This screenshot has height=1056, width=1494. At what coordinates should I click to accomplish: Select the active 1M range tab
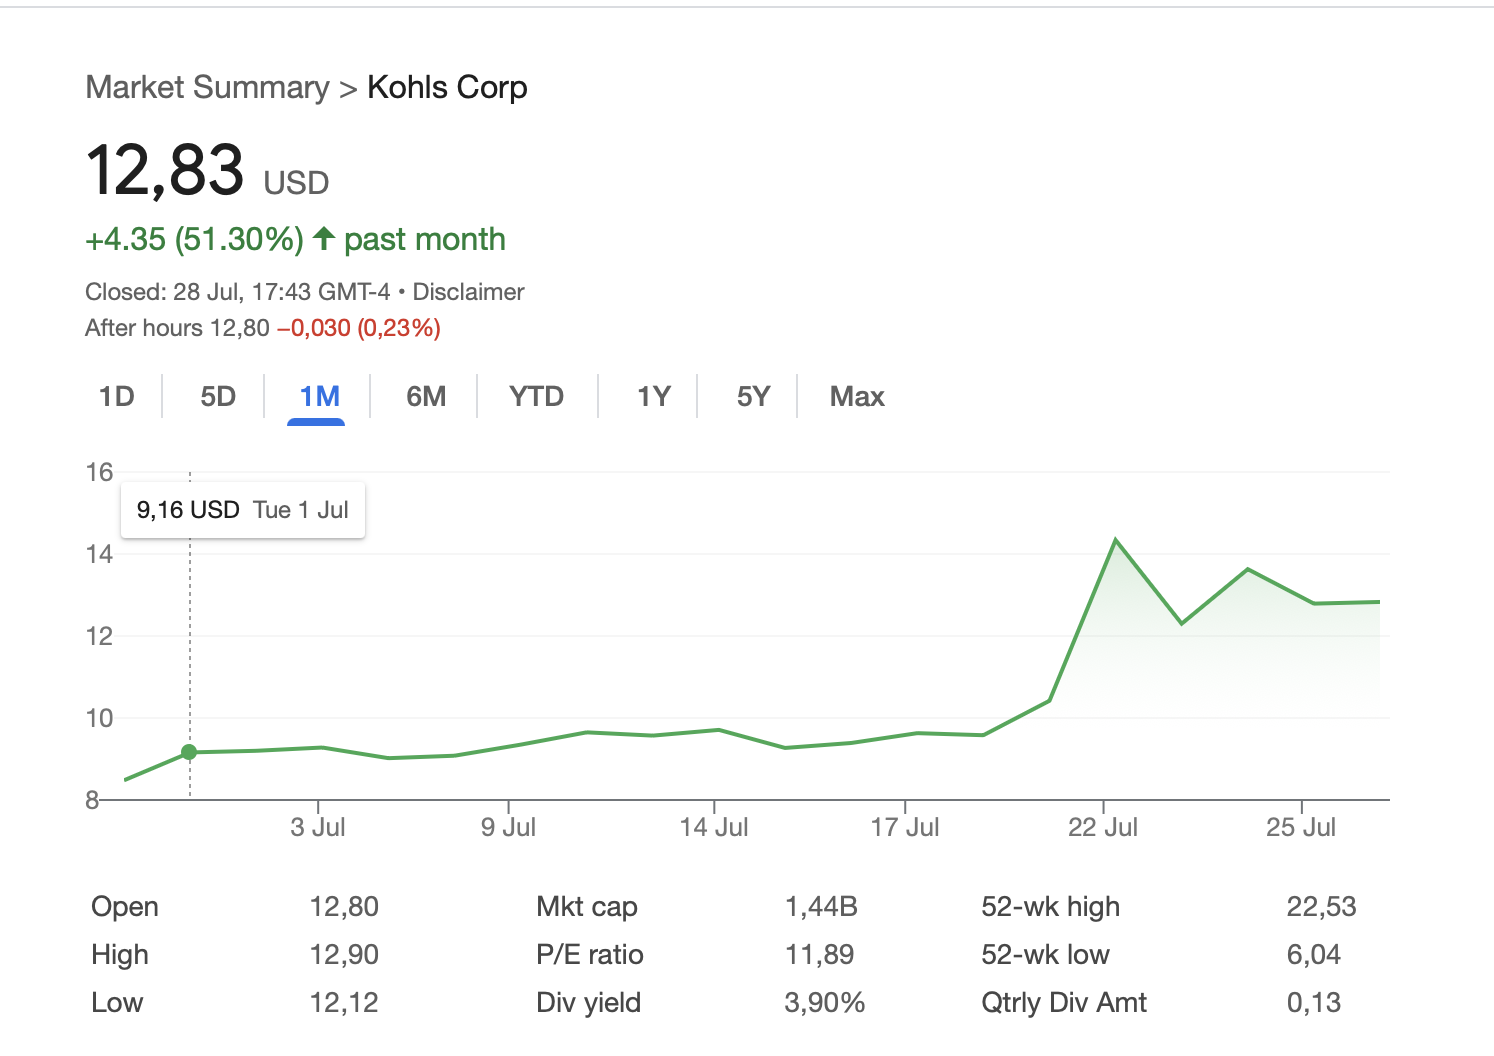coord(319,397)
